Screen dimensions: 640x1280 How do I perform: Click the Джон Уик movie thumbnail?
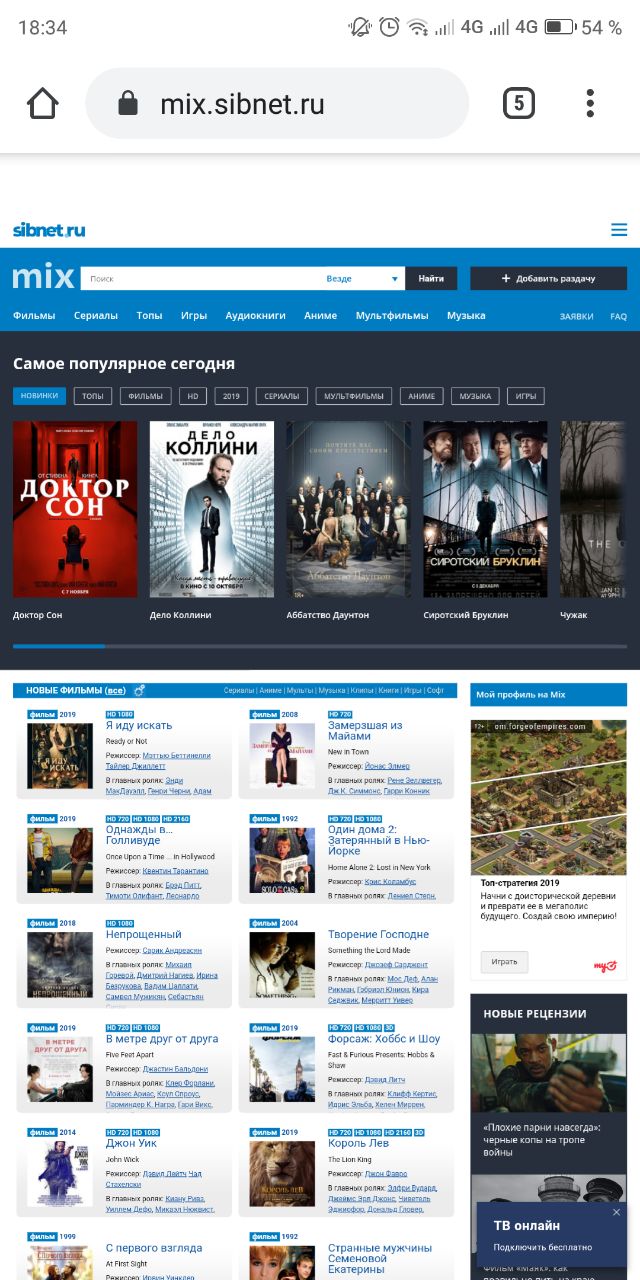(60, 1174)
